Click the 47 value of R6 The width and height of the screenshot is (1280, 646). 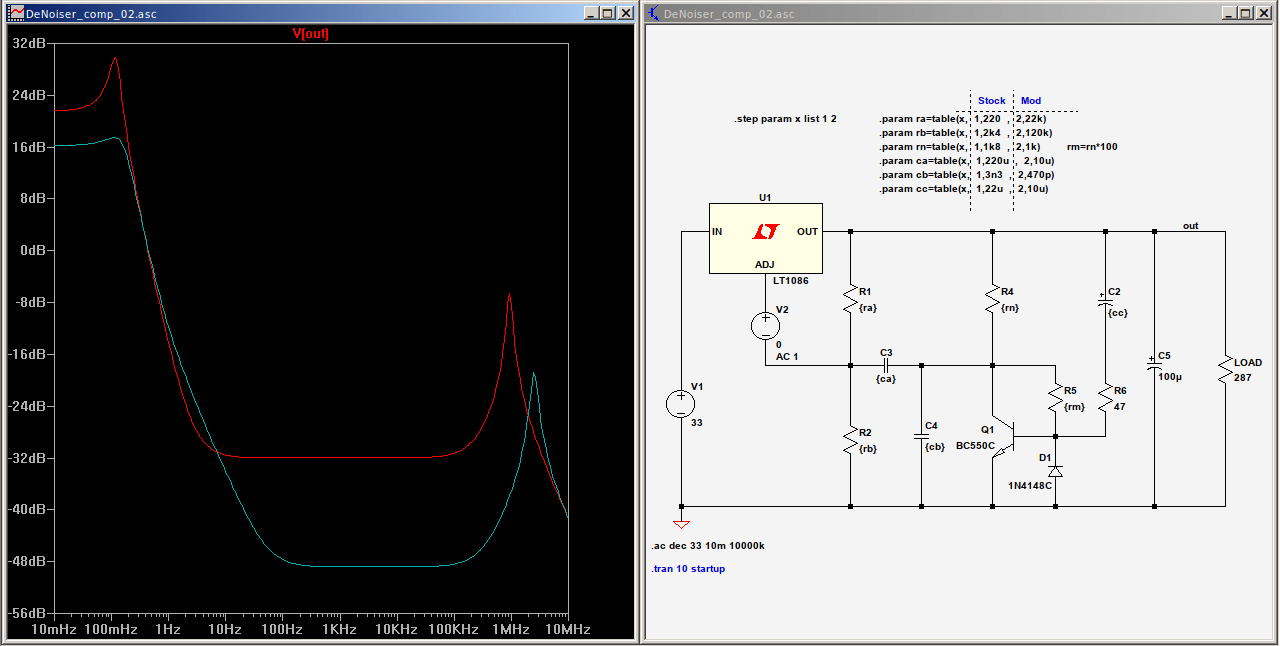(1120, 407)
